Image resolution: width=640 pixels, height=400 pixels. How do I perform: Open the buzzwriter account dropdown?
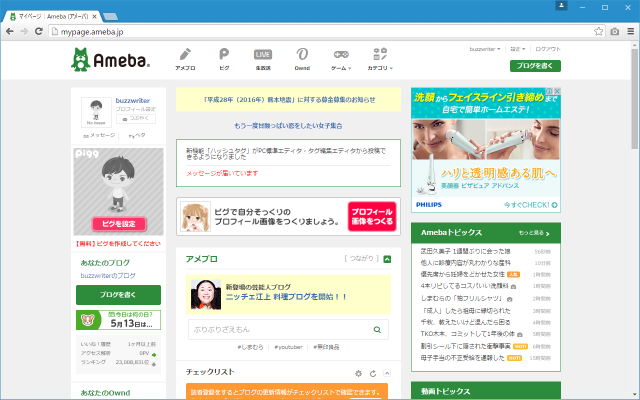pyautogui.click(x=484, y=49)
